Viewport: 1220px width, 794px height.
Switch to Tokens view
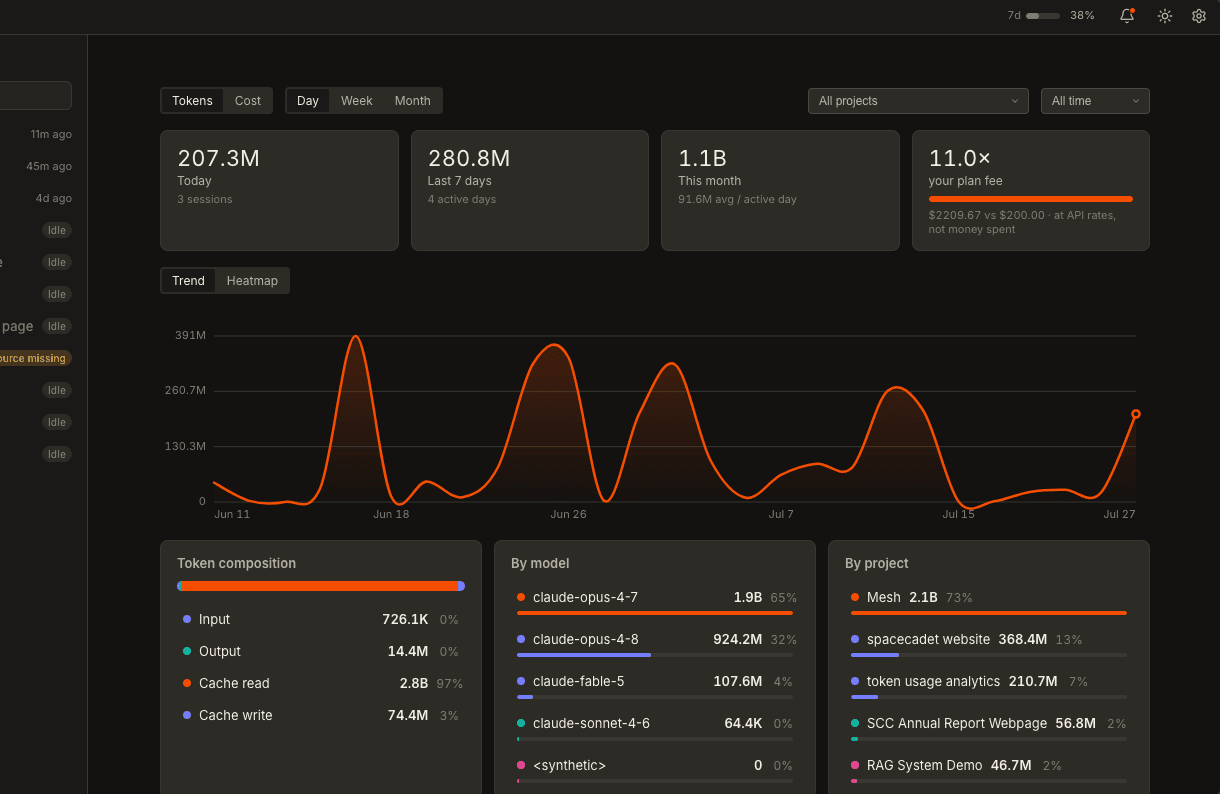click(192, 101)
